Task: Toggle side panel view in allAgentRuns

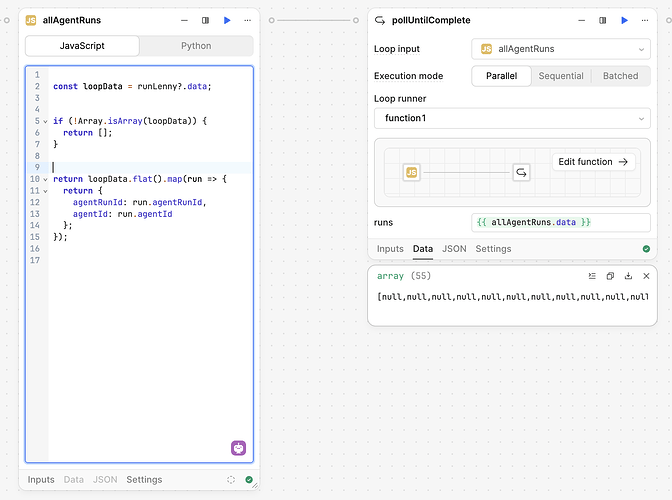Action: click(x=206, y=20)
